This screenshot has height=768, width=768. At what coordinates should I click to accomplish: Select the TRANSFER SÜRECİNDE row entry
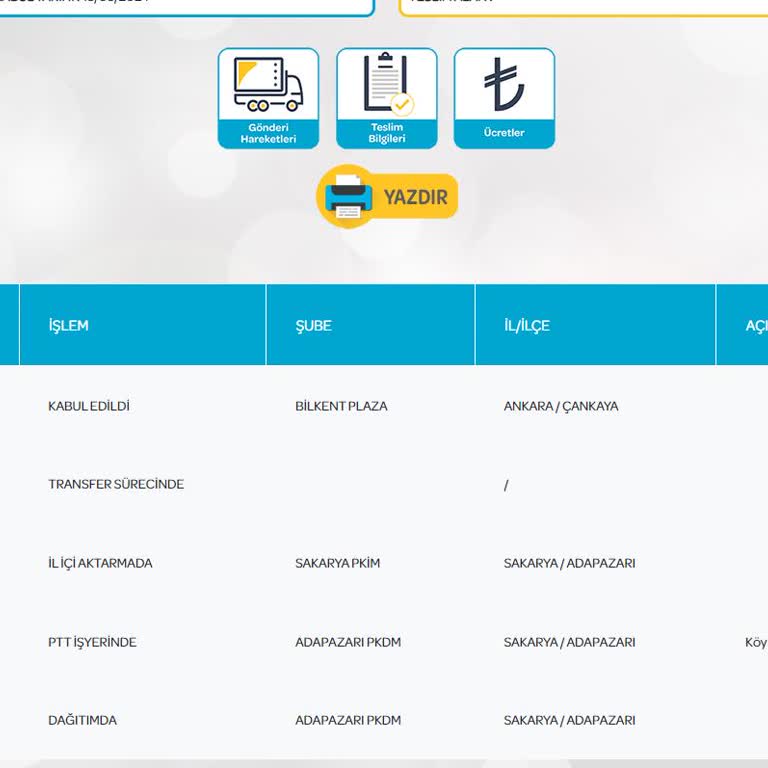click(116, 484)
